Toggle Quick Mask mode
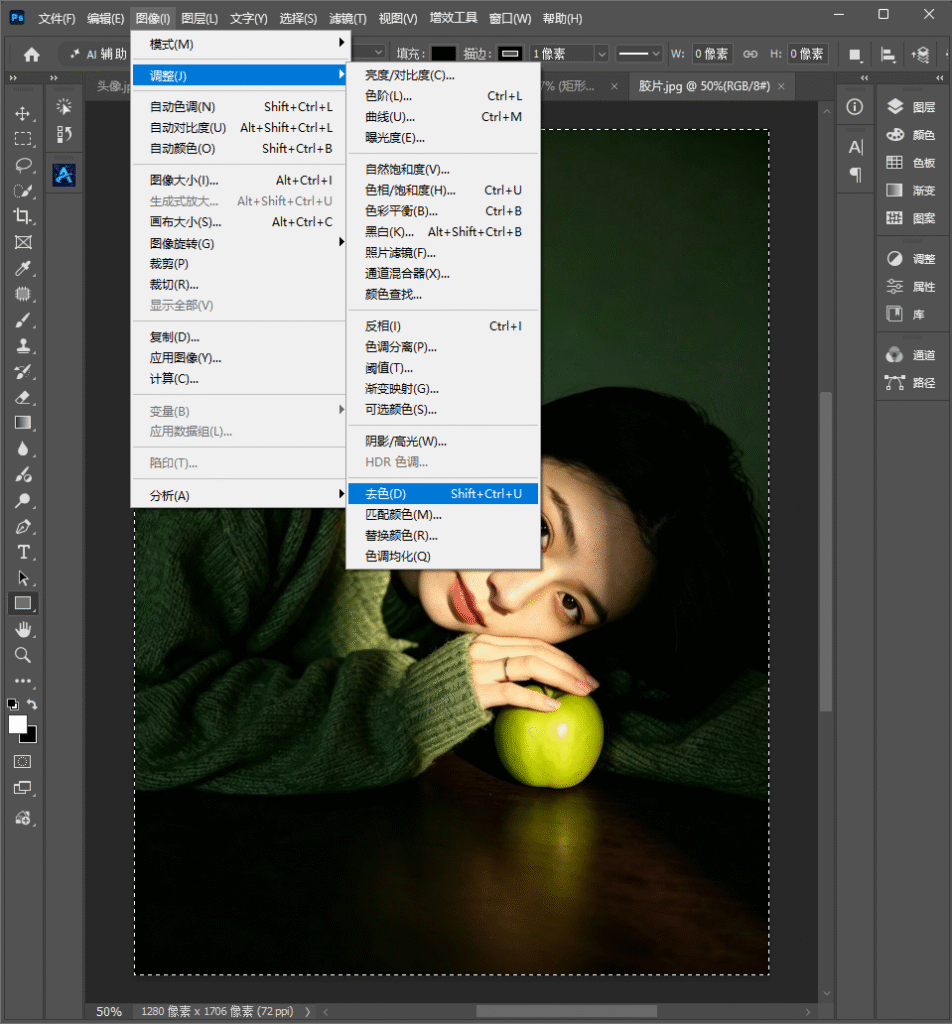 tap(22, 761)
